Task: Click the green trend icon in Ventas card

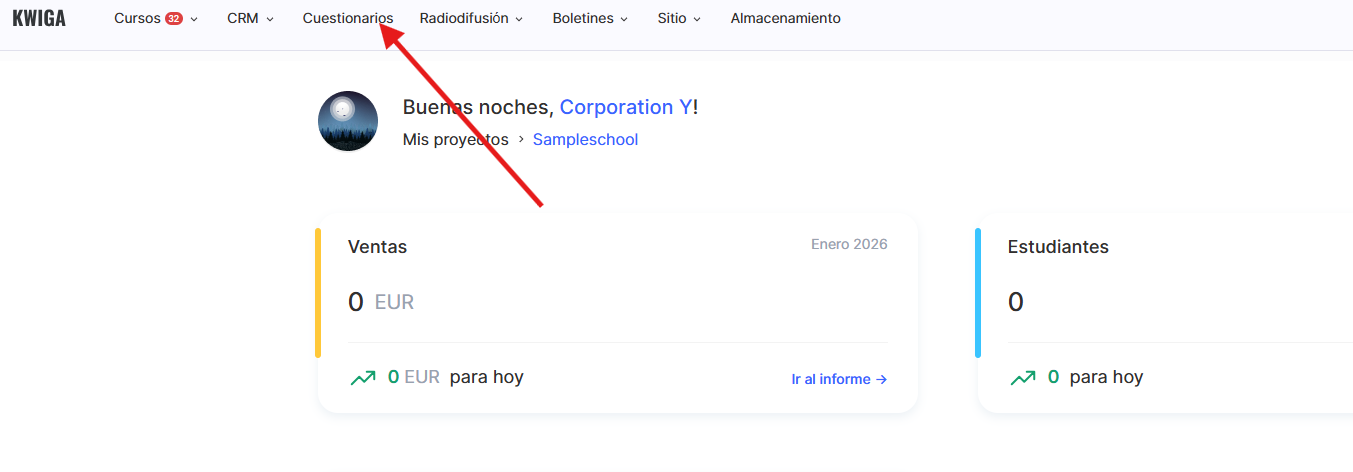Action: (x=363, y=378)
